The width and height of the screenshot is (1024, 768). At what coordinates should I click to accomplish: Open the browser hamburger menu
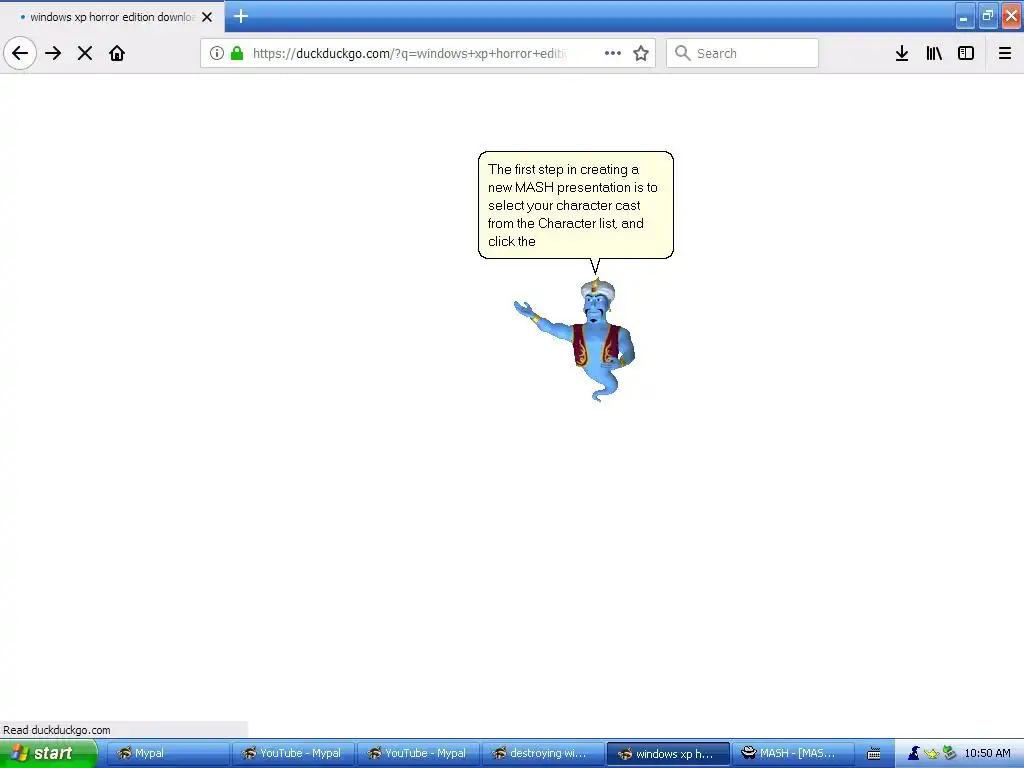1004,53
